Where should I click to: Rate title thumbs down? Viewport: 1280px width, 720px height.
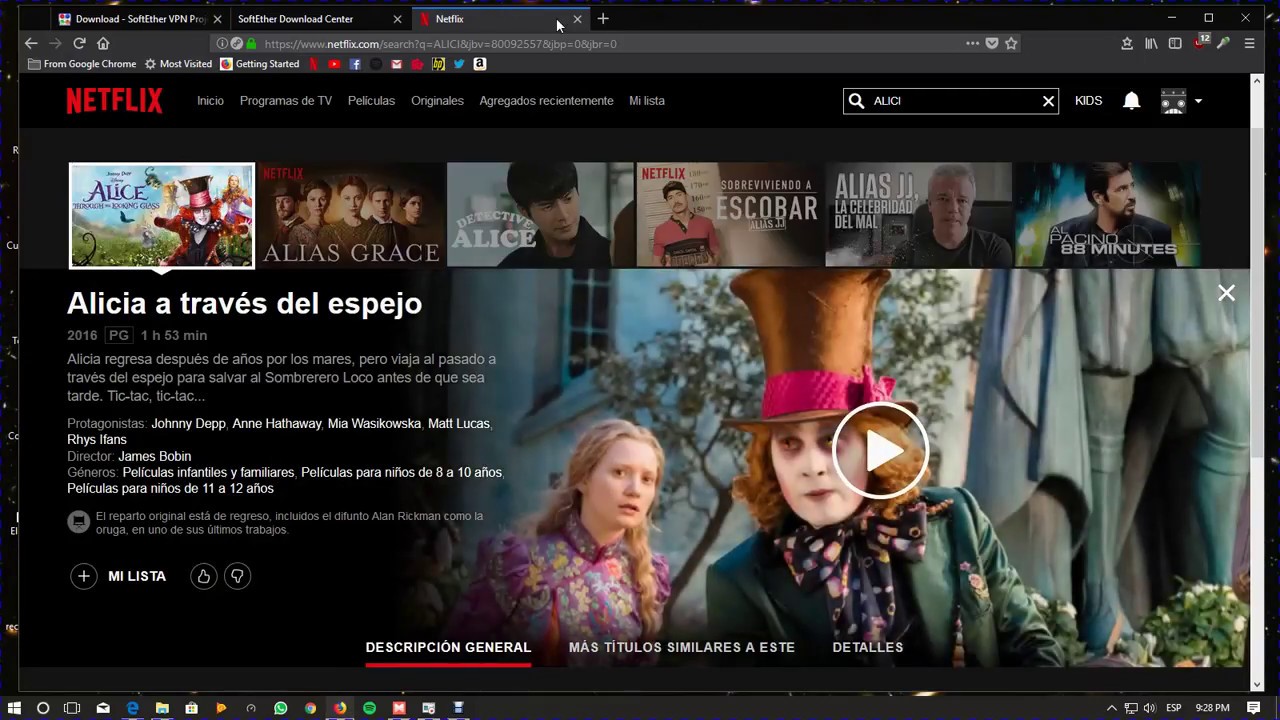(x=237, y=576)
